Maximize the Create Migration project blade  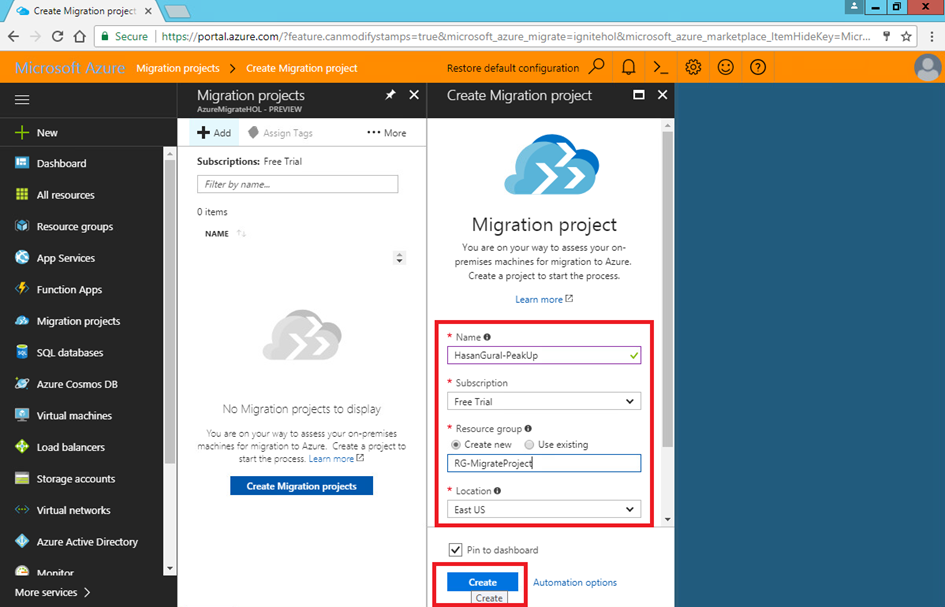click(x=638, y=95)
